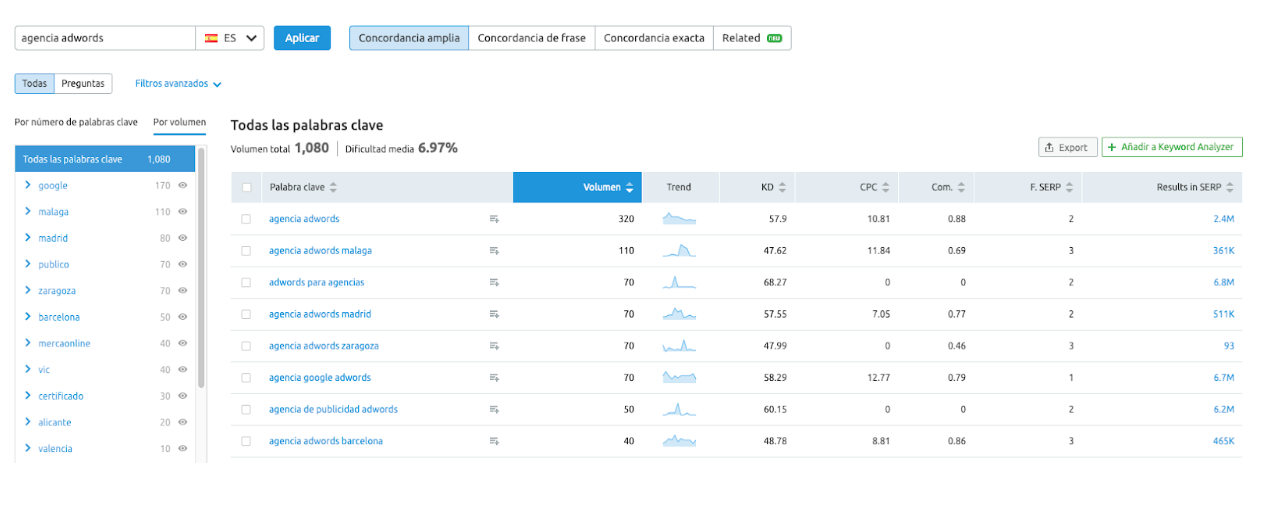Open trend chart for adwords para agencias

(x=679, y=282)
